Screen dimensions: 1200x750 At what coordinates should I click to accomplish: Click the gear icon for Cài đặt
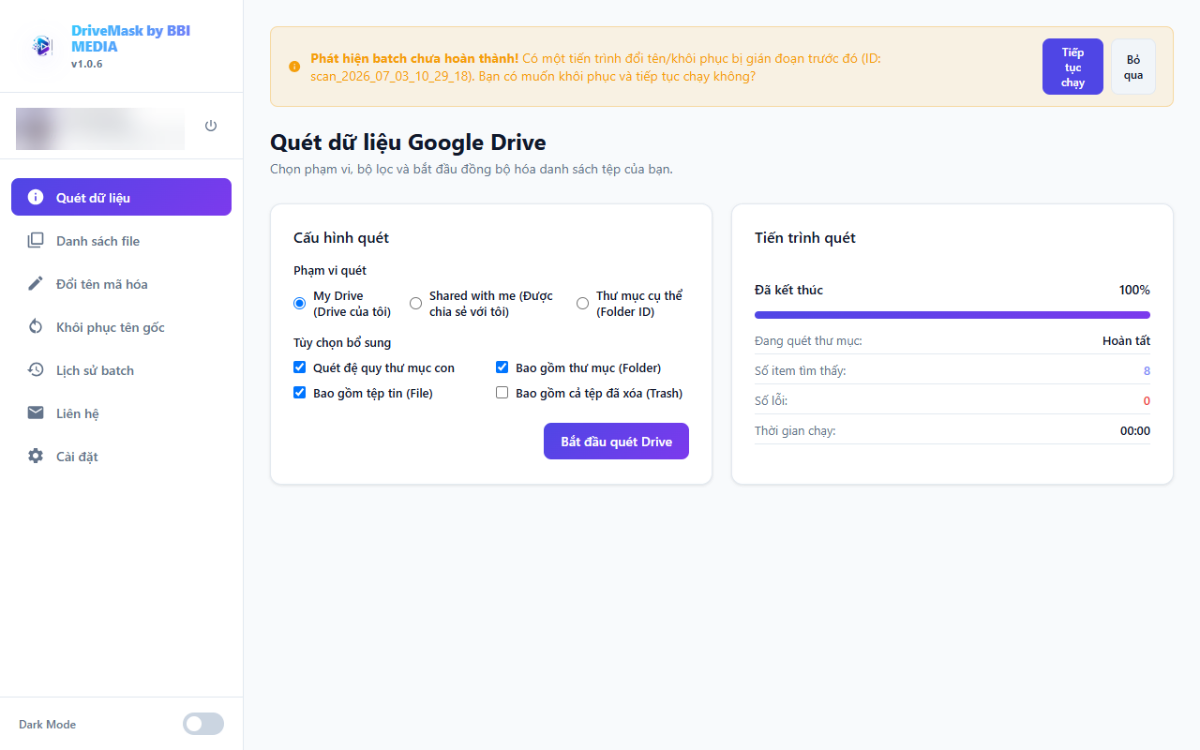click(x=36, y=456)
